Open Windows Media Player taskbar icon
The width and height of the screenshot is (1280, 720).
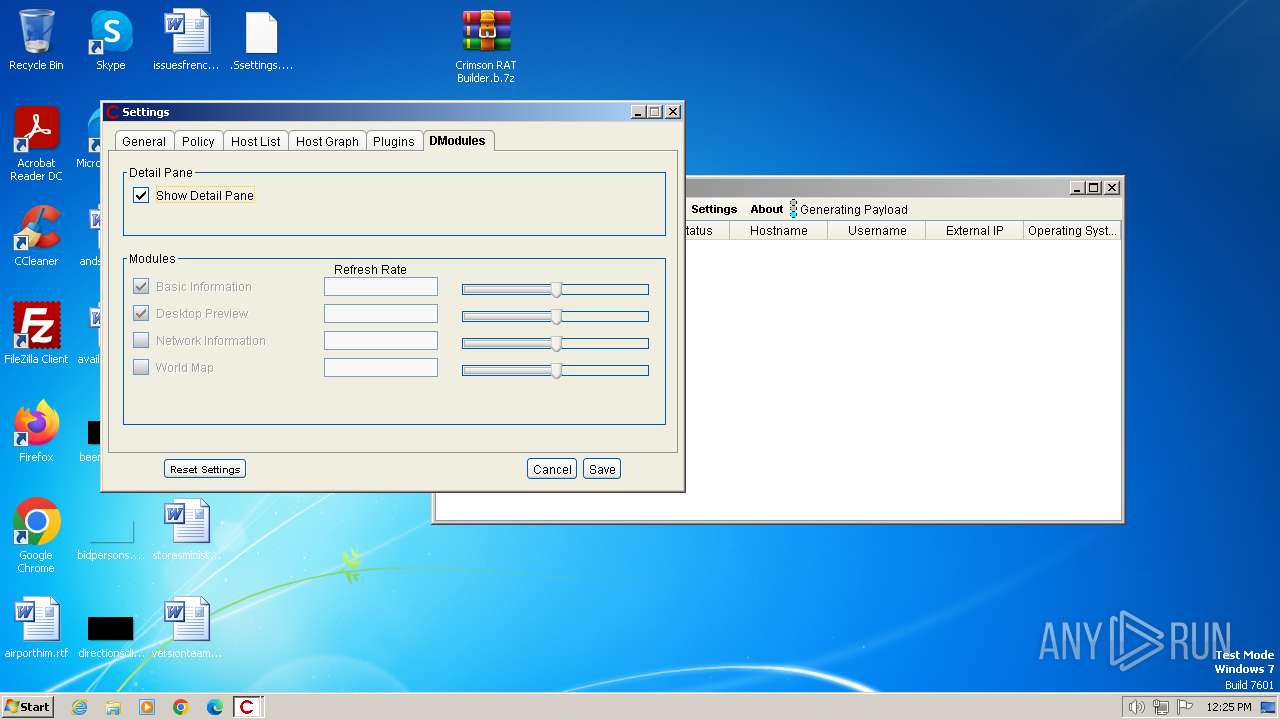147,707
